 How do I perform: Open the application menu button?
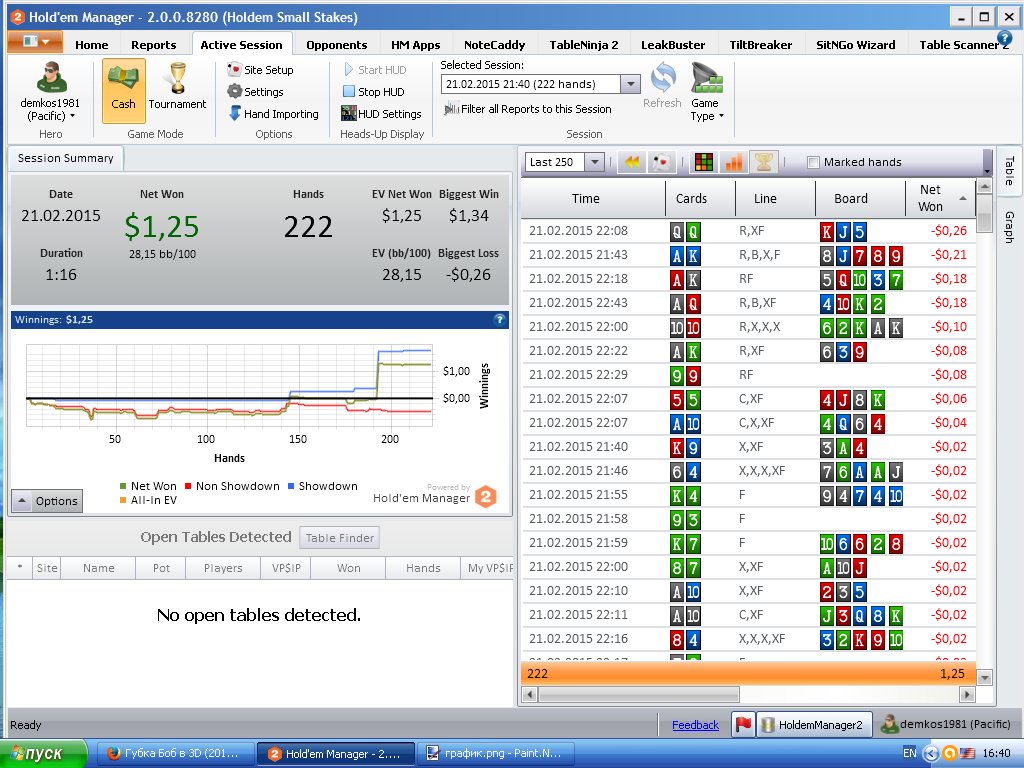(x=35, y=42)
